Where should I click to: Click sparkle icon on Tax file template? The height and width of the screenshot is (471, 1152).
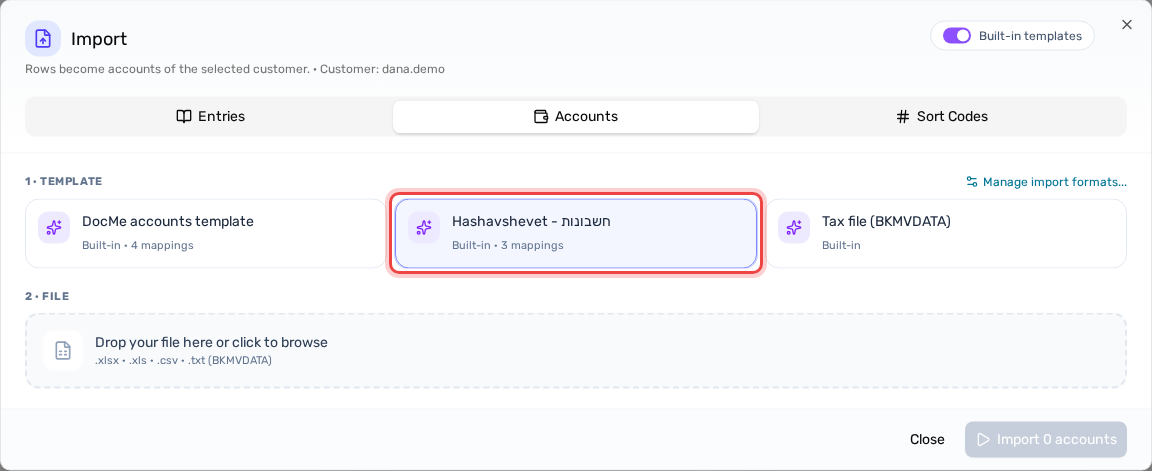pyautogui.click(x=793, y=228)
